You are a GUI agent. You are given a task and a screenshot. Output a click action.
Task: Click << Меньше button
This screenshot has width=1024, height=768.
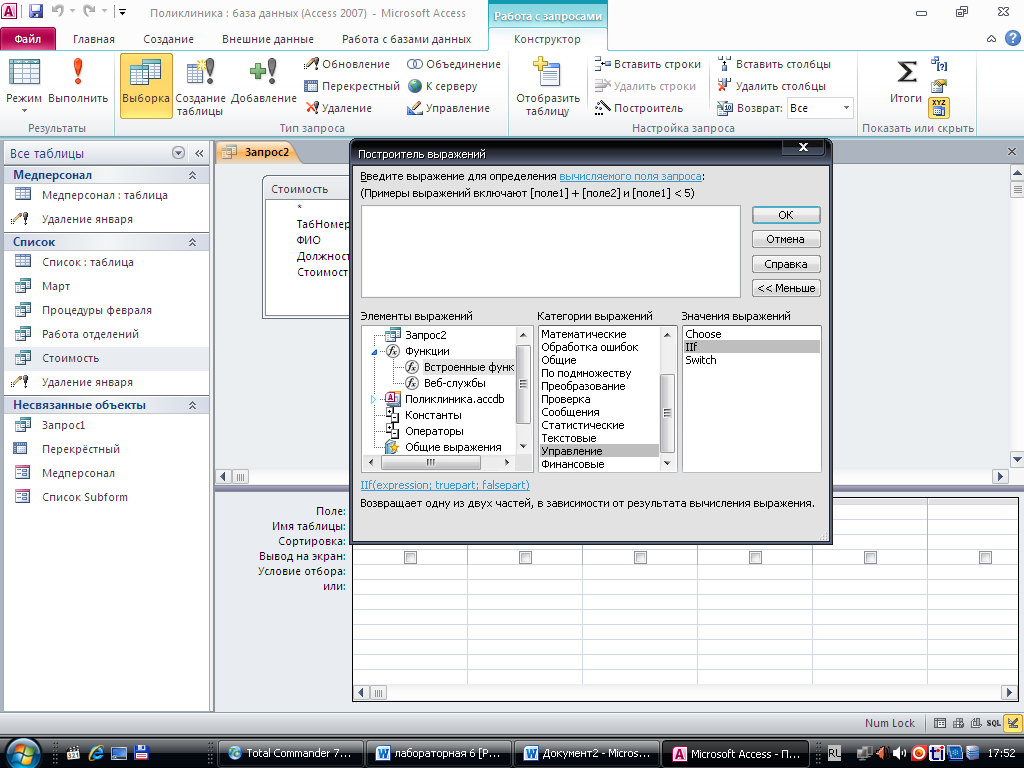click(786, 288)
